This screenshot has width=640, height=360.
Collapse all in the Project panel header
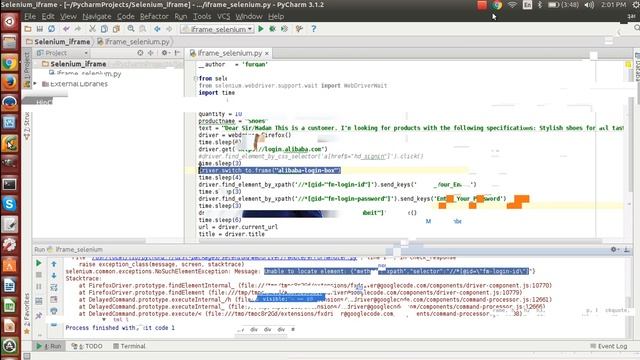[x=151, y=53]
